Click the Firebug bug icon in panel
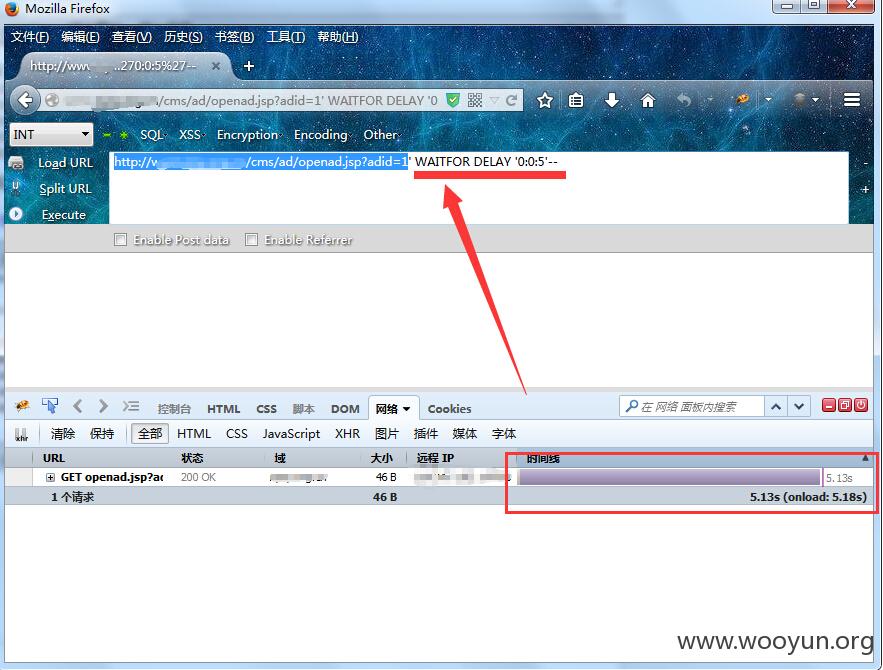 [23, 406]
